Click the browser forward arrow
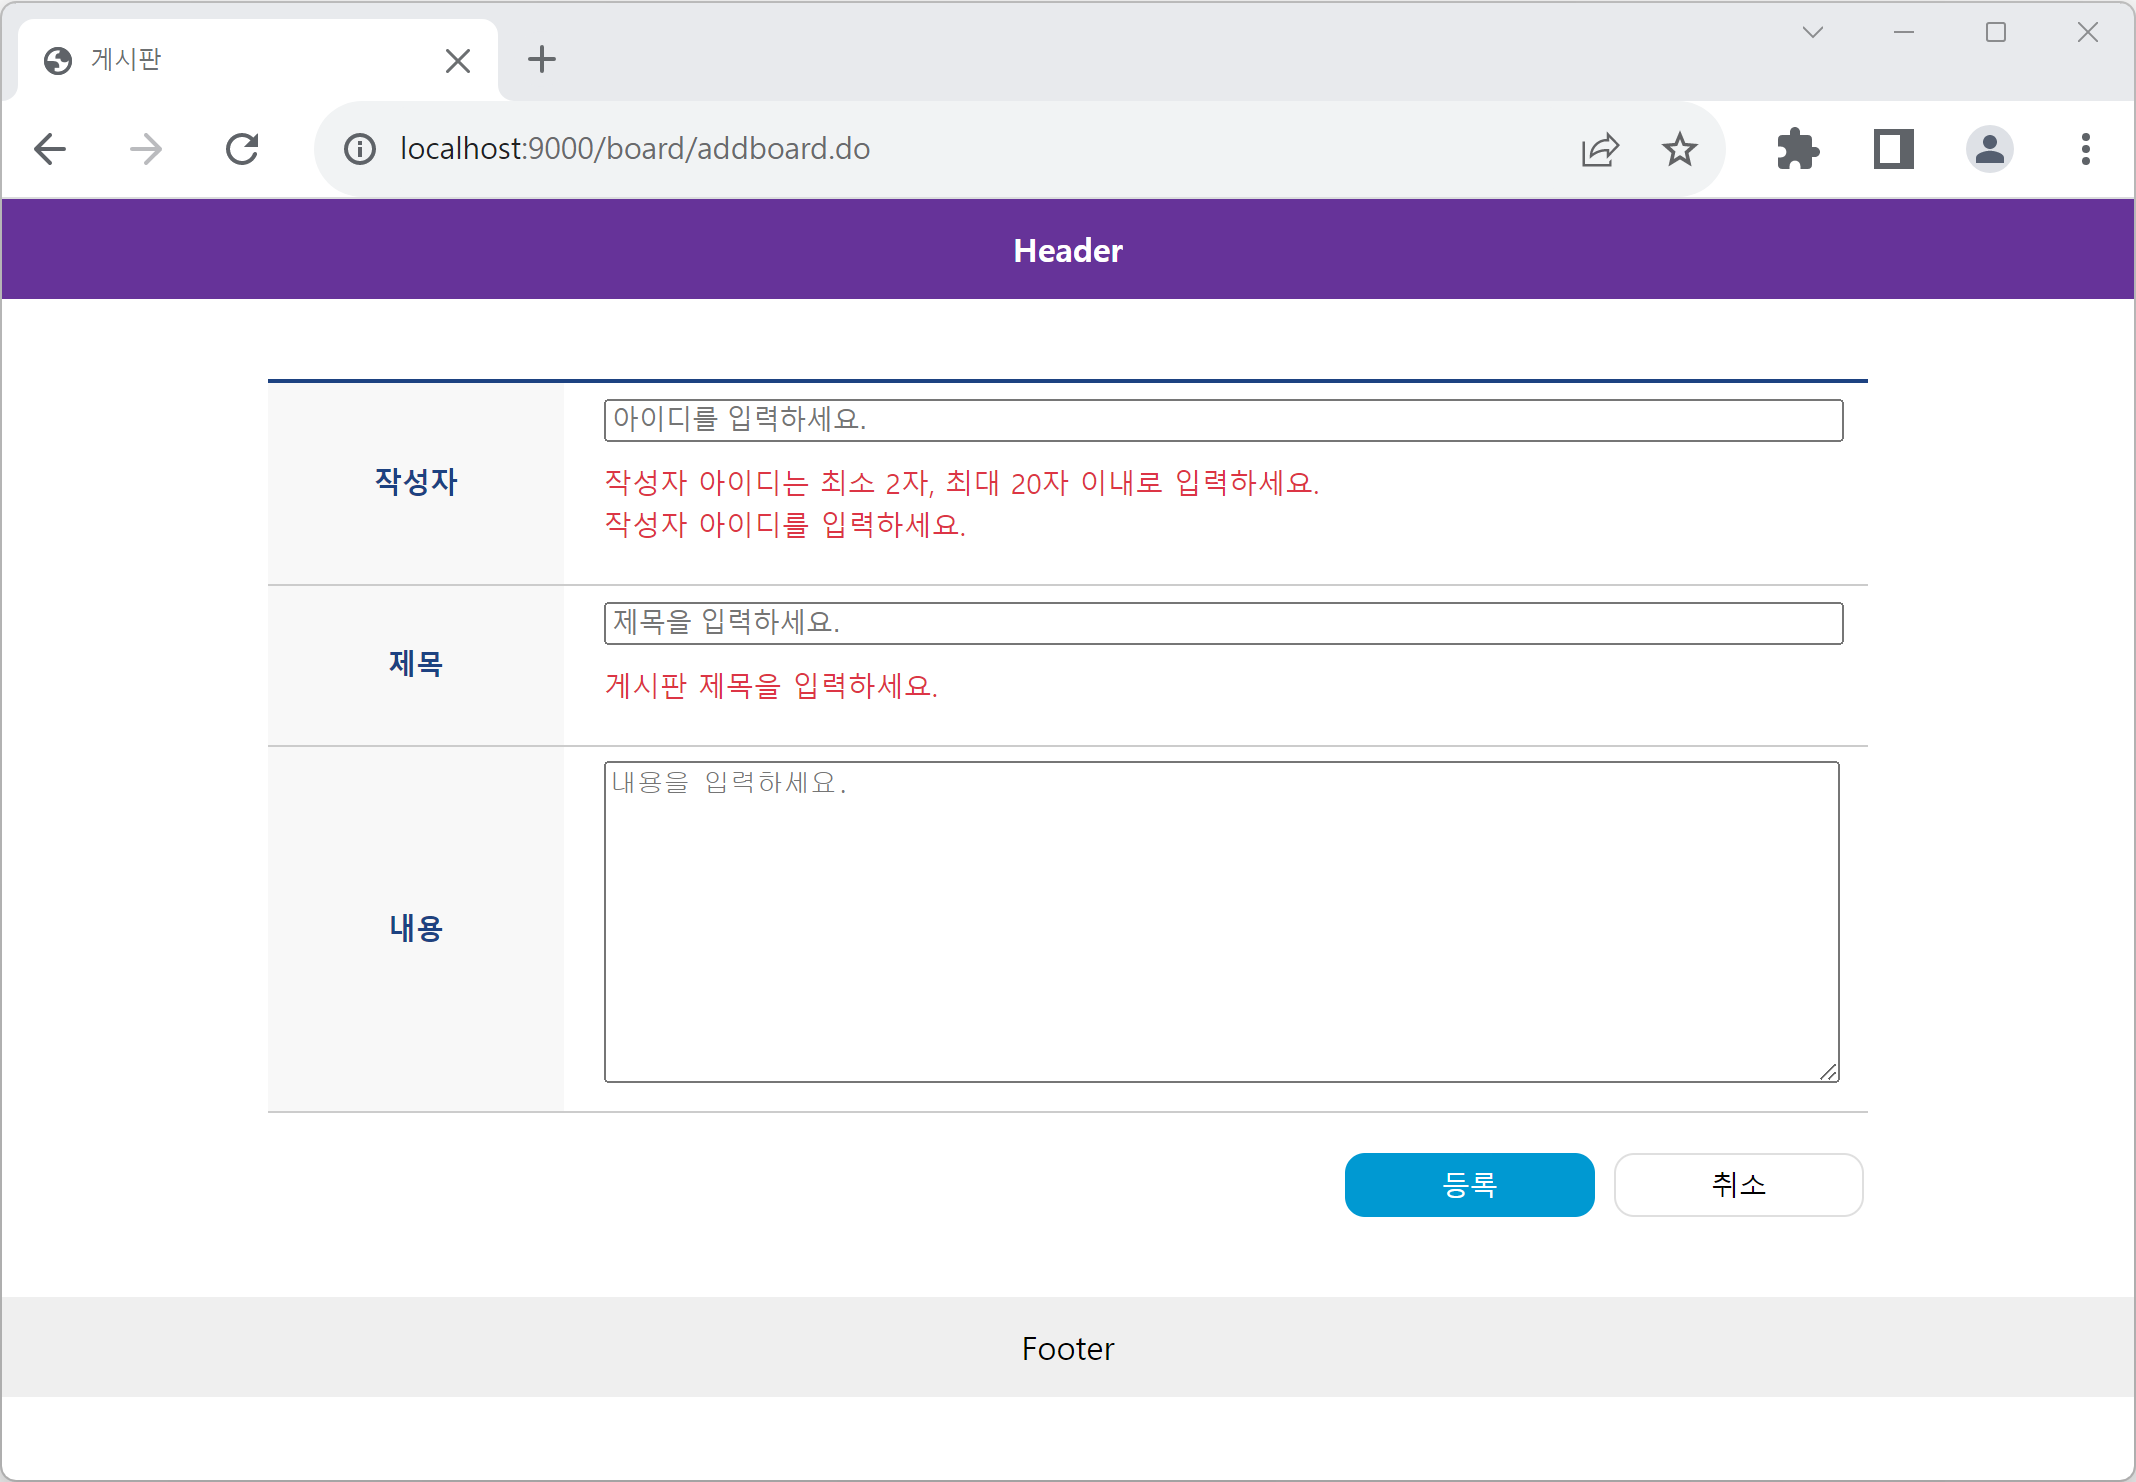The width and height of the screenshot is (2136, 1482). coord(146,149)
